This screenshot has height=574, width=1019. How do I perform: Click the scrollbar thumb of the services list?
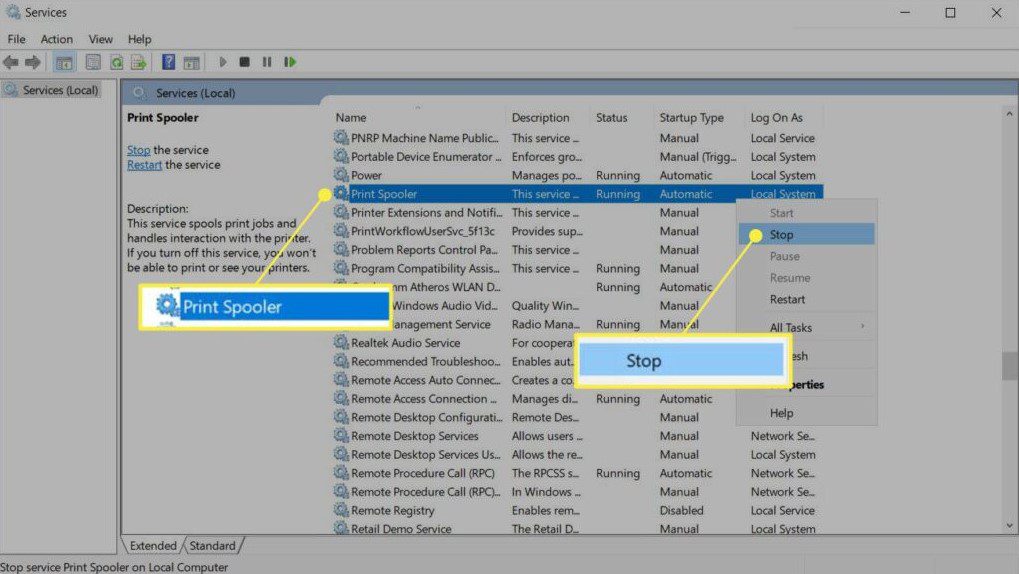[1009, 366]
